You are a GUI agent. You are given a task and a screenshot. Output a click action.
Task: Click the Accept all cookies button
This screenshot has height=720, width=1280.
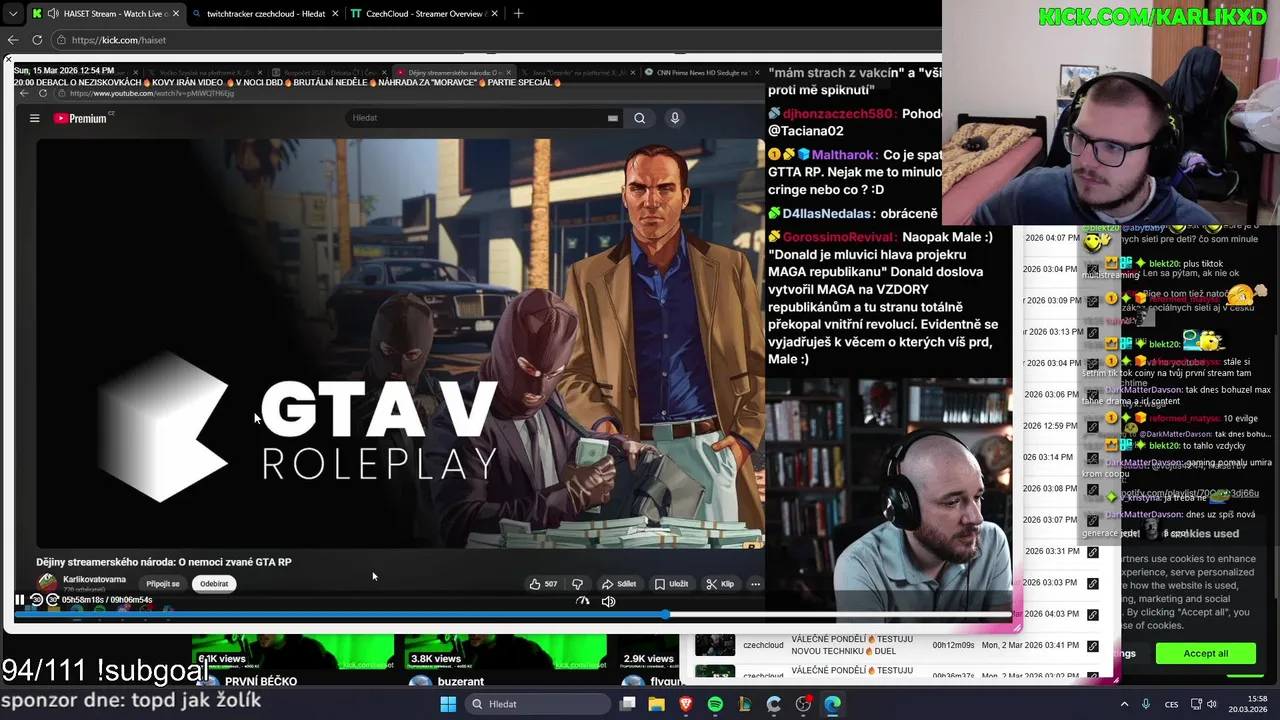point(1205,653)
